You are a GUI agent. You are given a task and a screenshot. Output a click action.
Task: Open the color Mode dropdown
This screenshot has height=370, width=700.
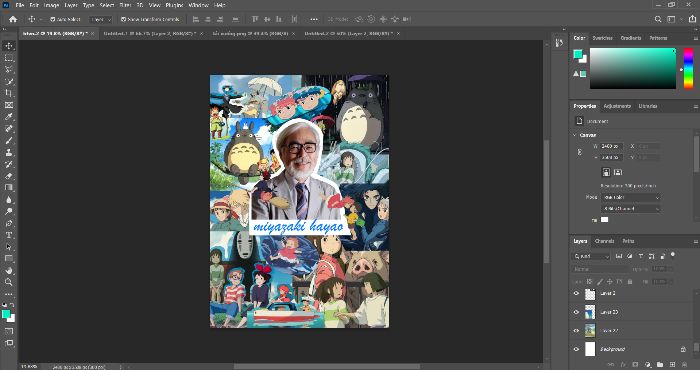(630, 197)
